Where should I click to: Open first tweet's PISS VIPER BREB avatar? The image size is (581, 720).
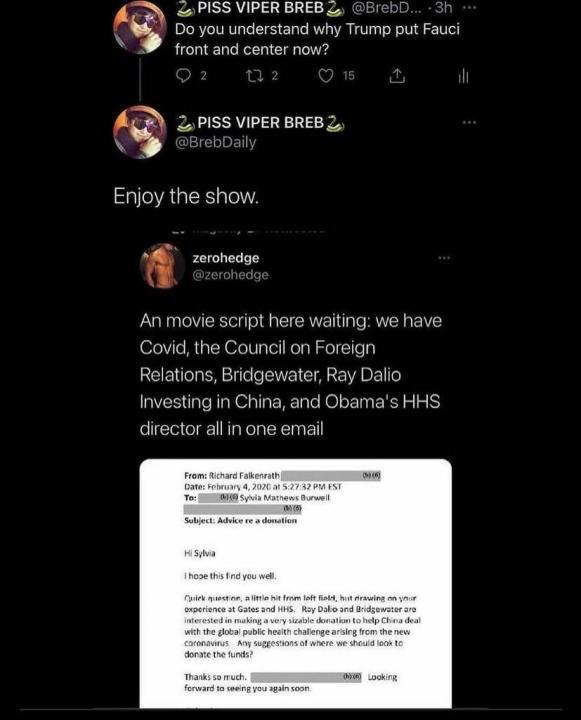[140, 27]
